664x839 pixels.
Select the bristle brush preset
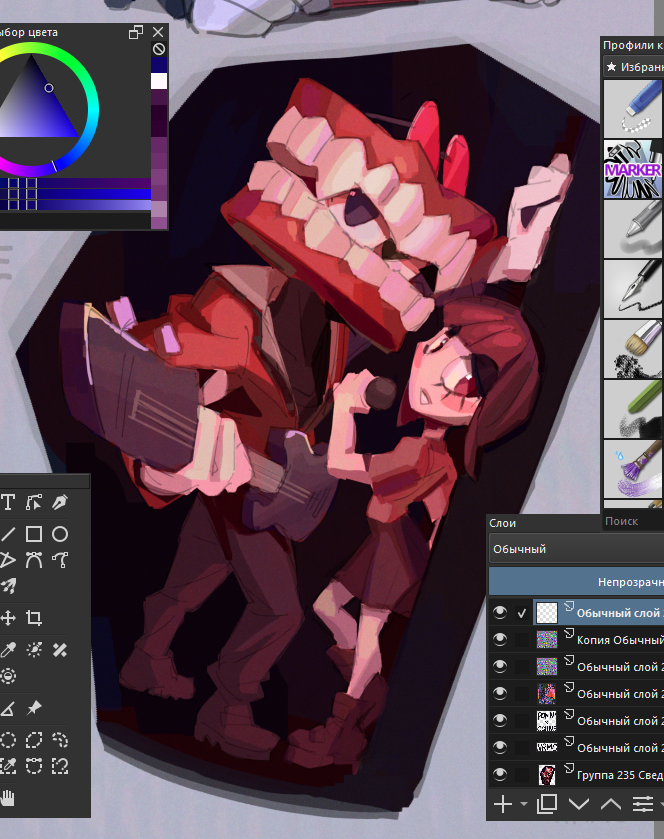click(633, 349)
